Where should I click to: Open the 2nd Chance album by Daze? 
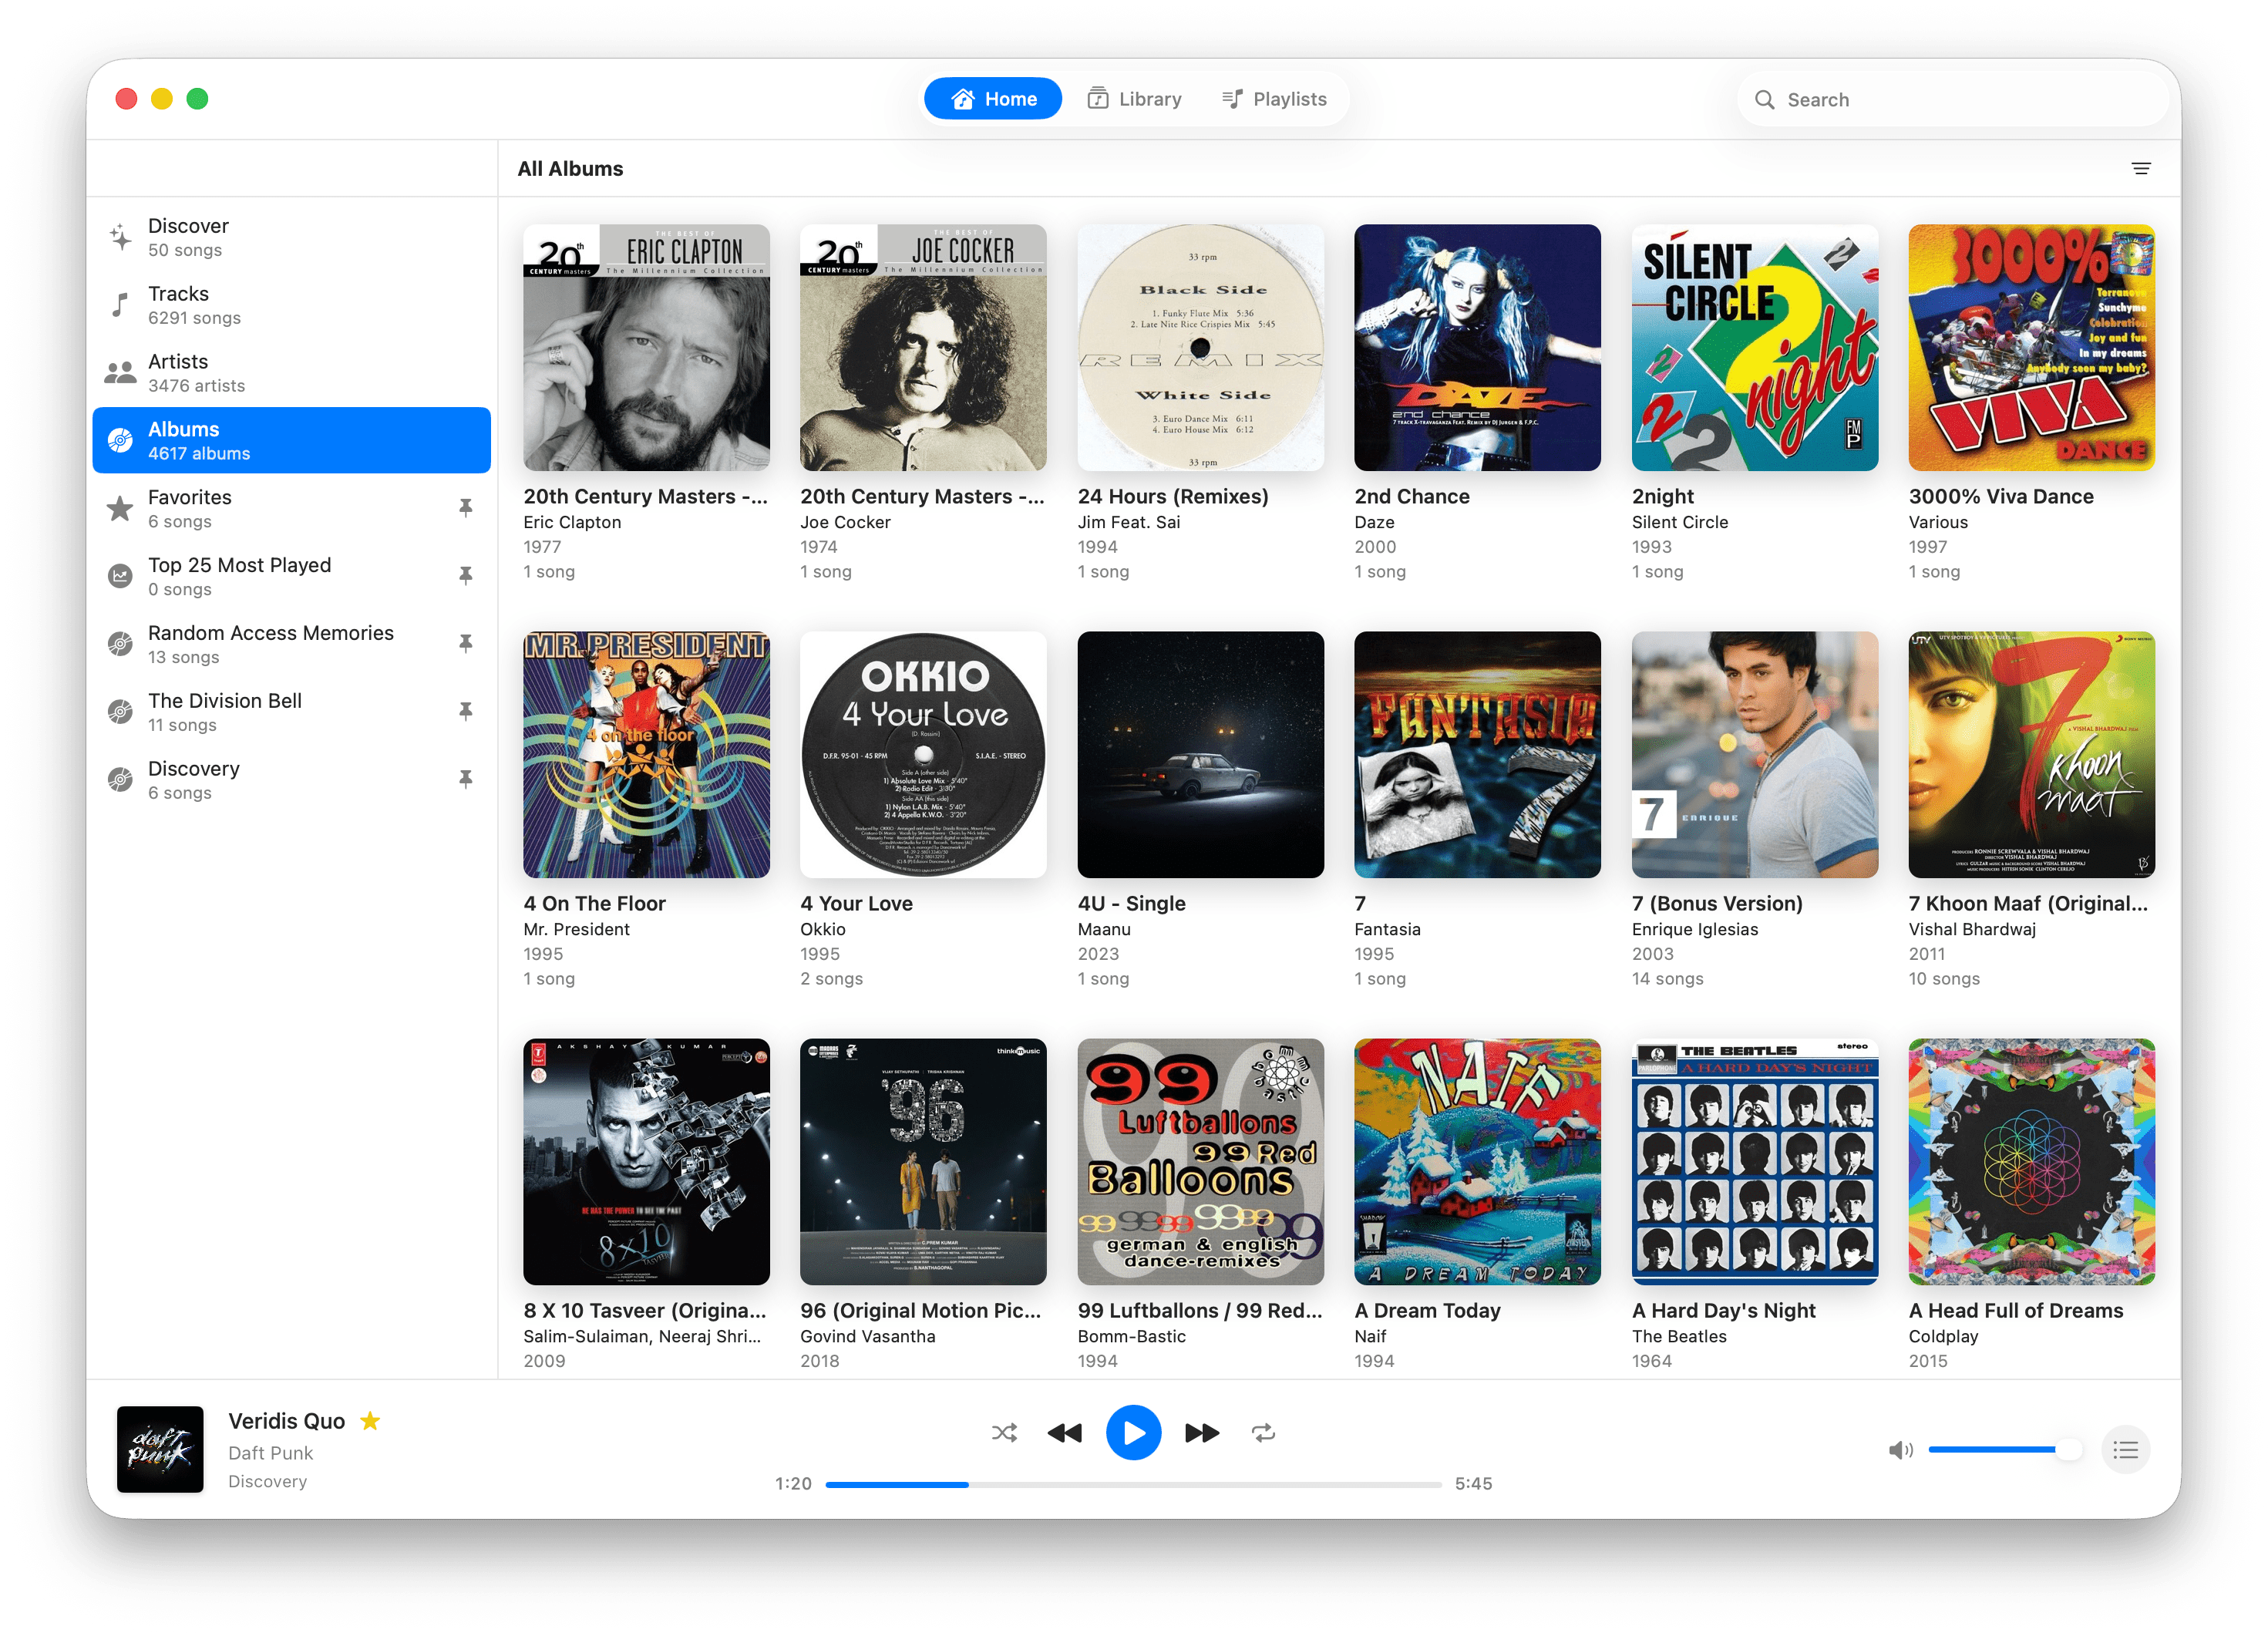click(x=1477, y=348)
